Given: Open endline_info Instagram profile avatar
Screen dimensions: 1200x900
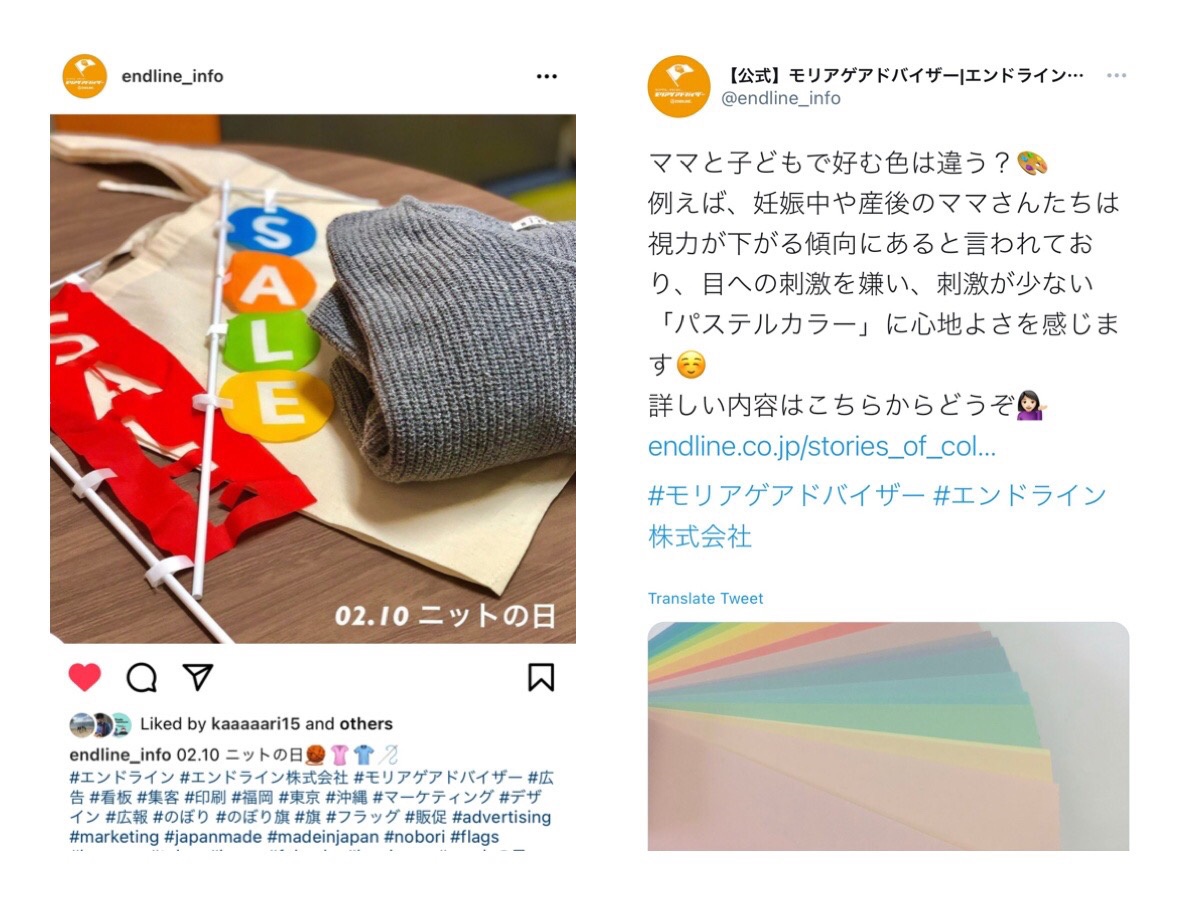Looking at the screenshot, I should 84,76.
